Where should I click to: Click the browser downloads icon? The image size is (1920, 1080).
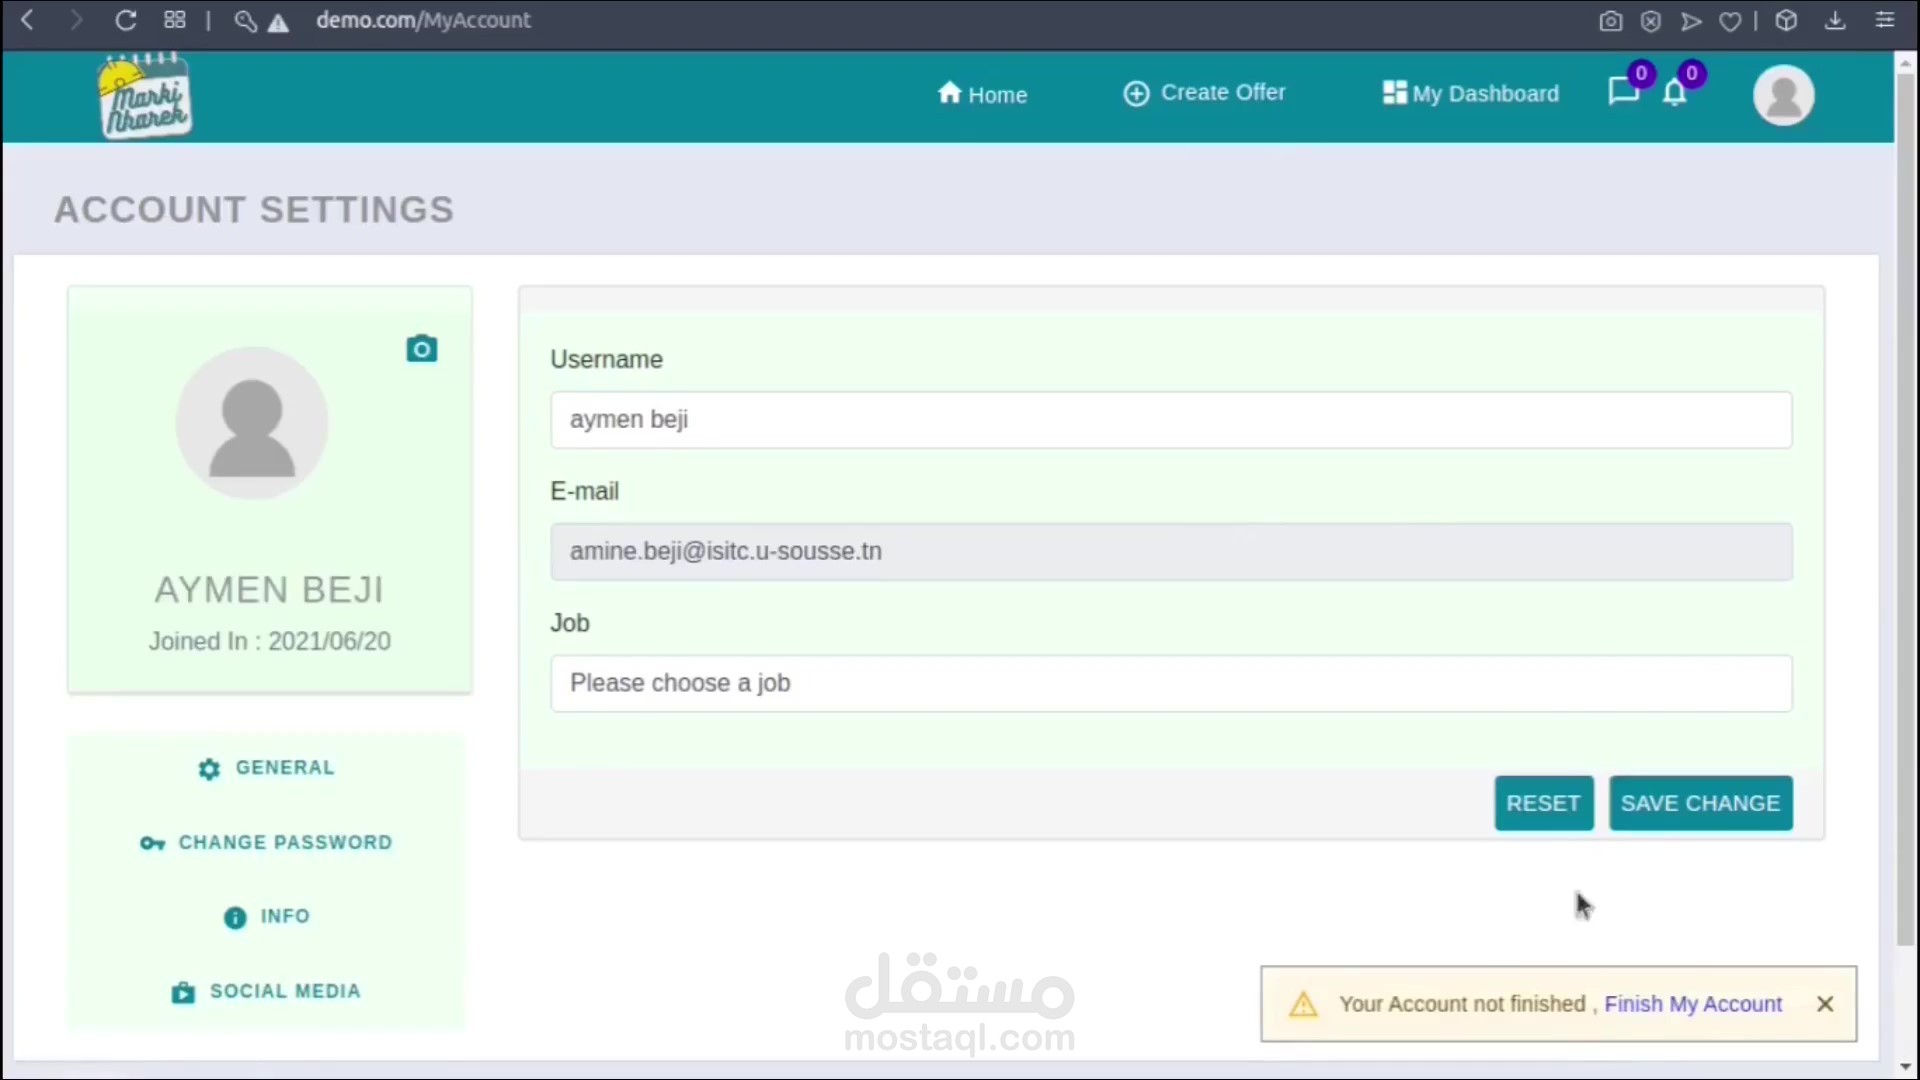pos(1835,21)
